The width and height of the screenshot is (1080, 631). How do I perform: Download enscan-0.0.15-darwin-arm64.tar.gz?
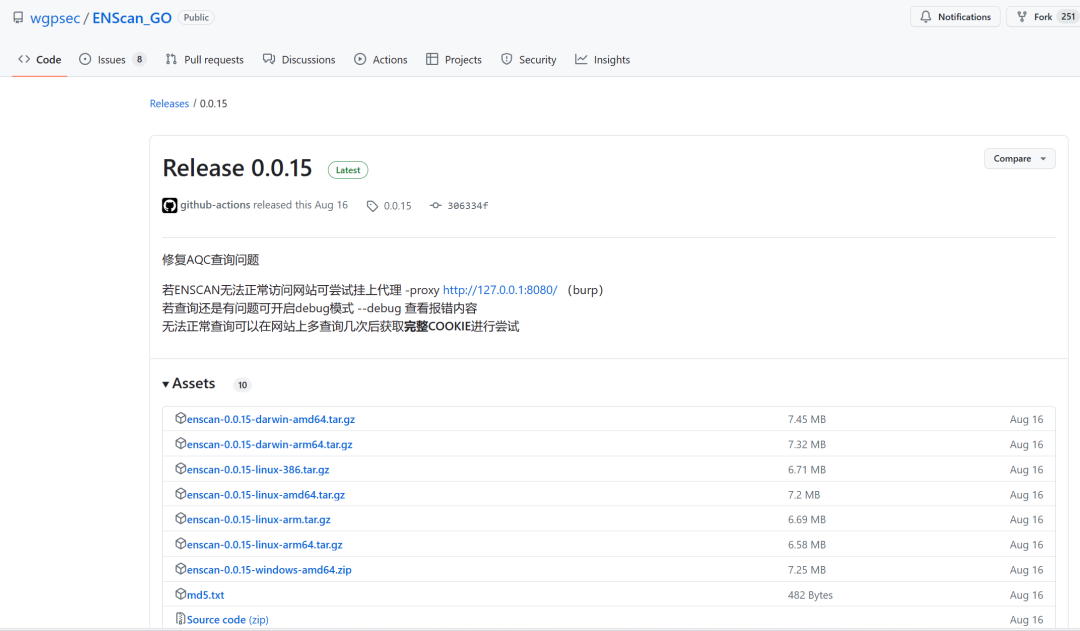[x=269, y=444]
